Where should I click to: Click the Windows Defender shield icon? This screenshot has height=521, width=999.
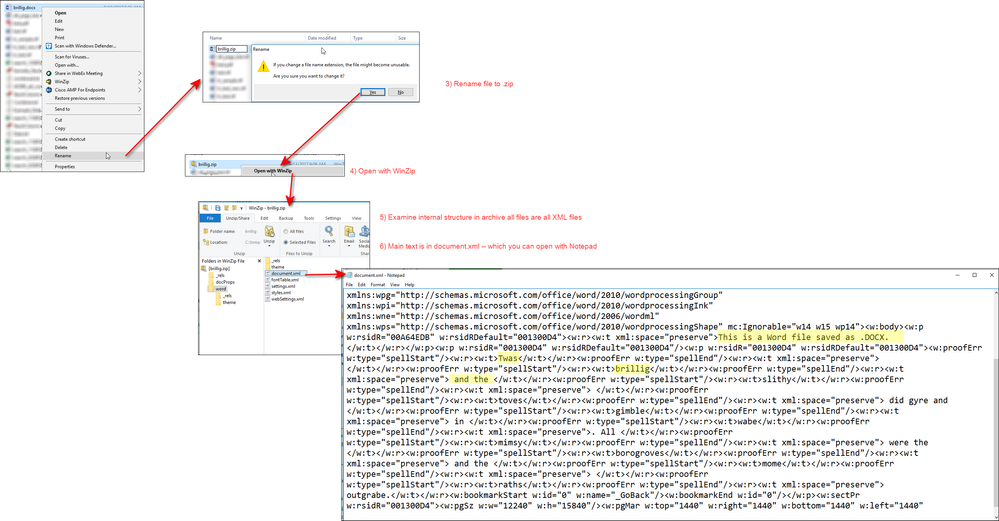48,46
